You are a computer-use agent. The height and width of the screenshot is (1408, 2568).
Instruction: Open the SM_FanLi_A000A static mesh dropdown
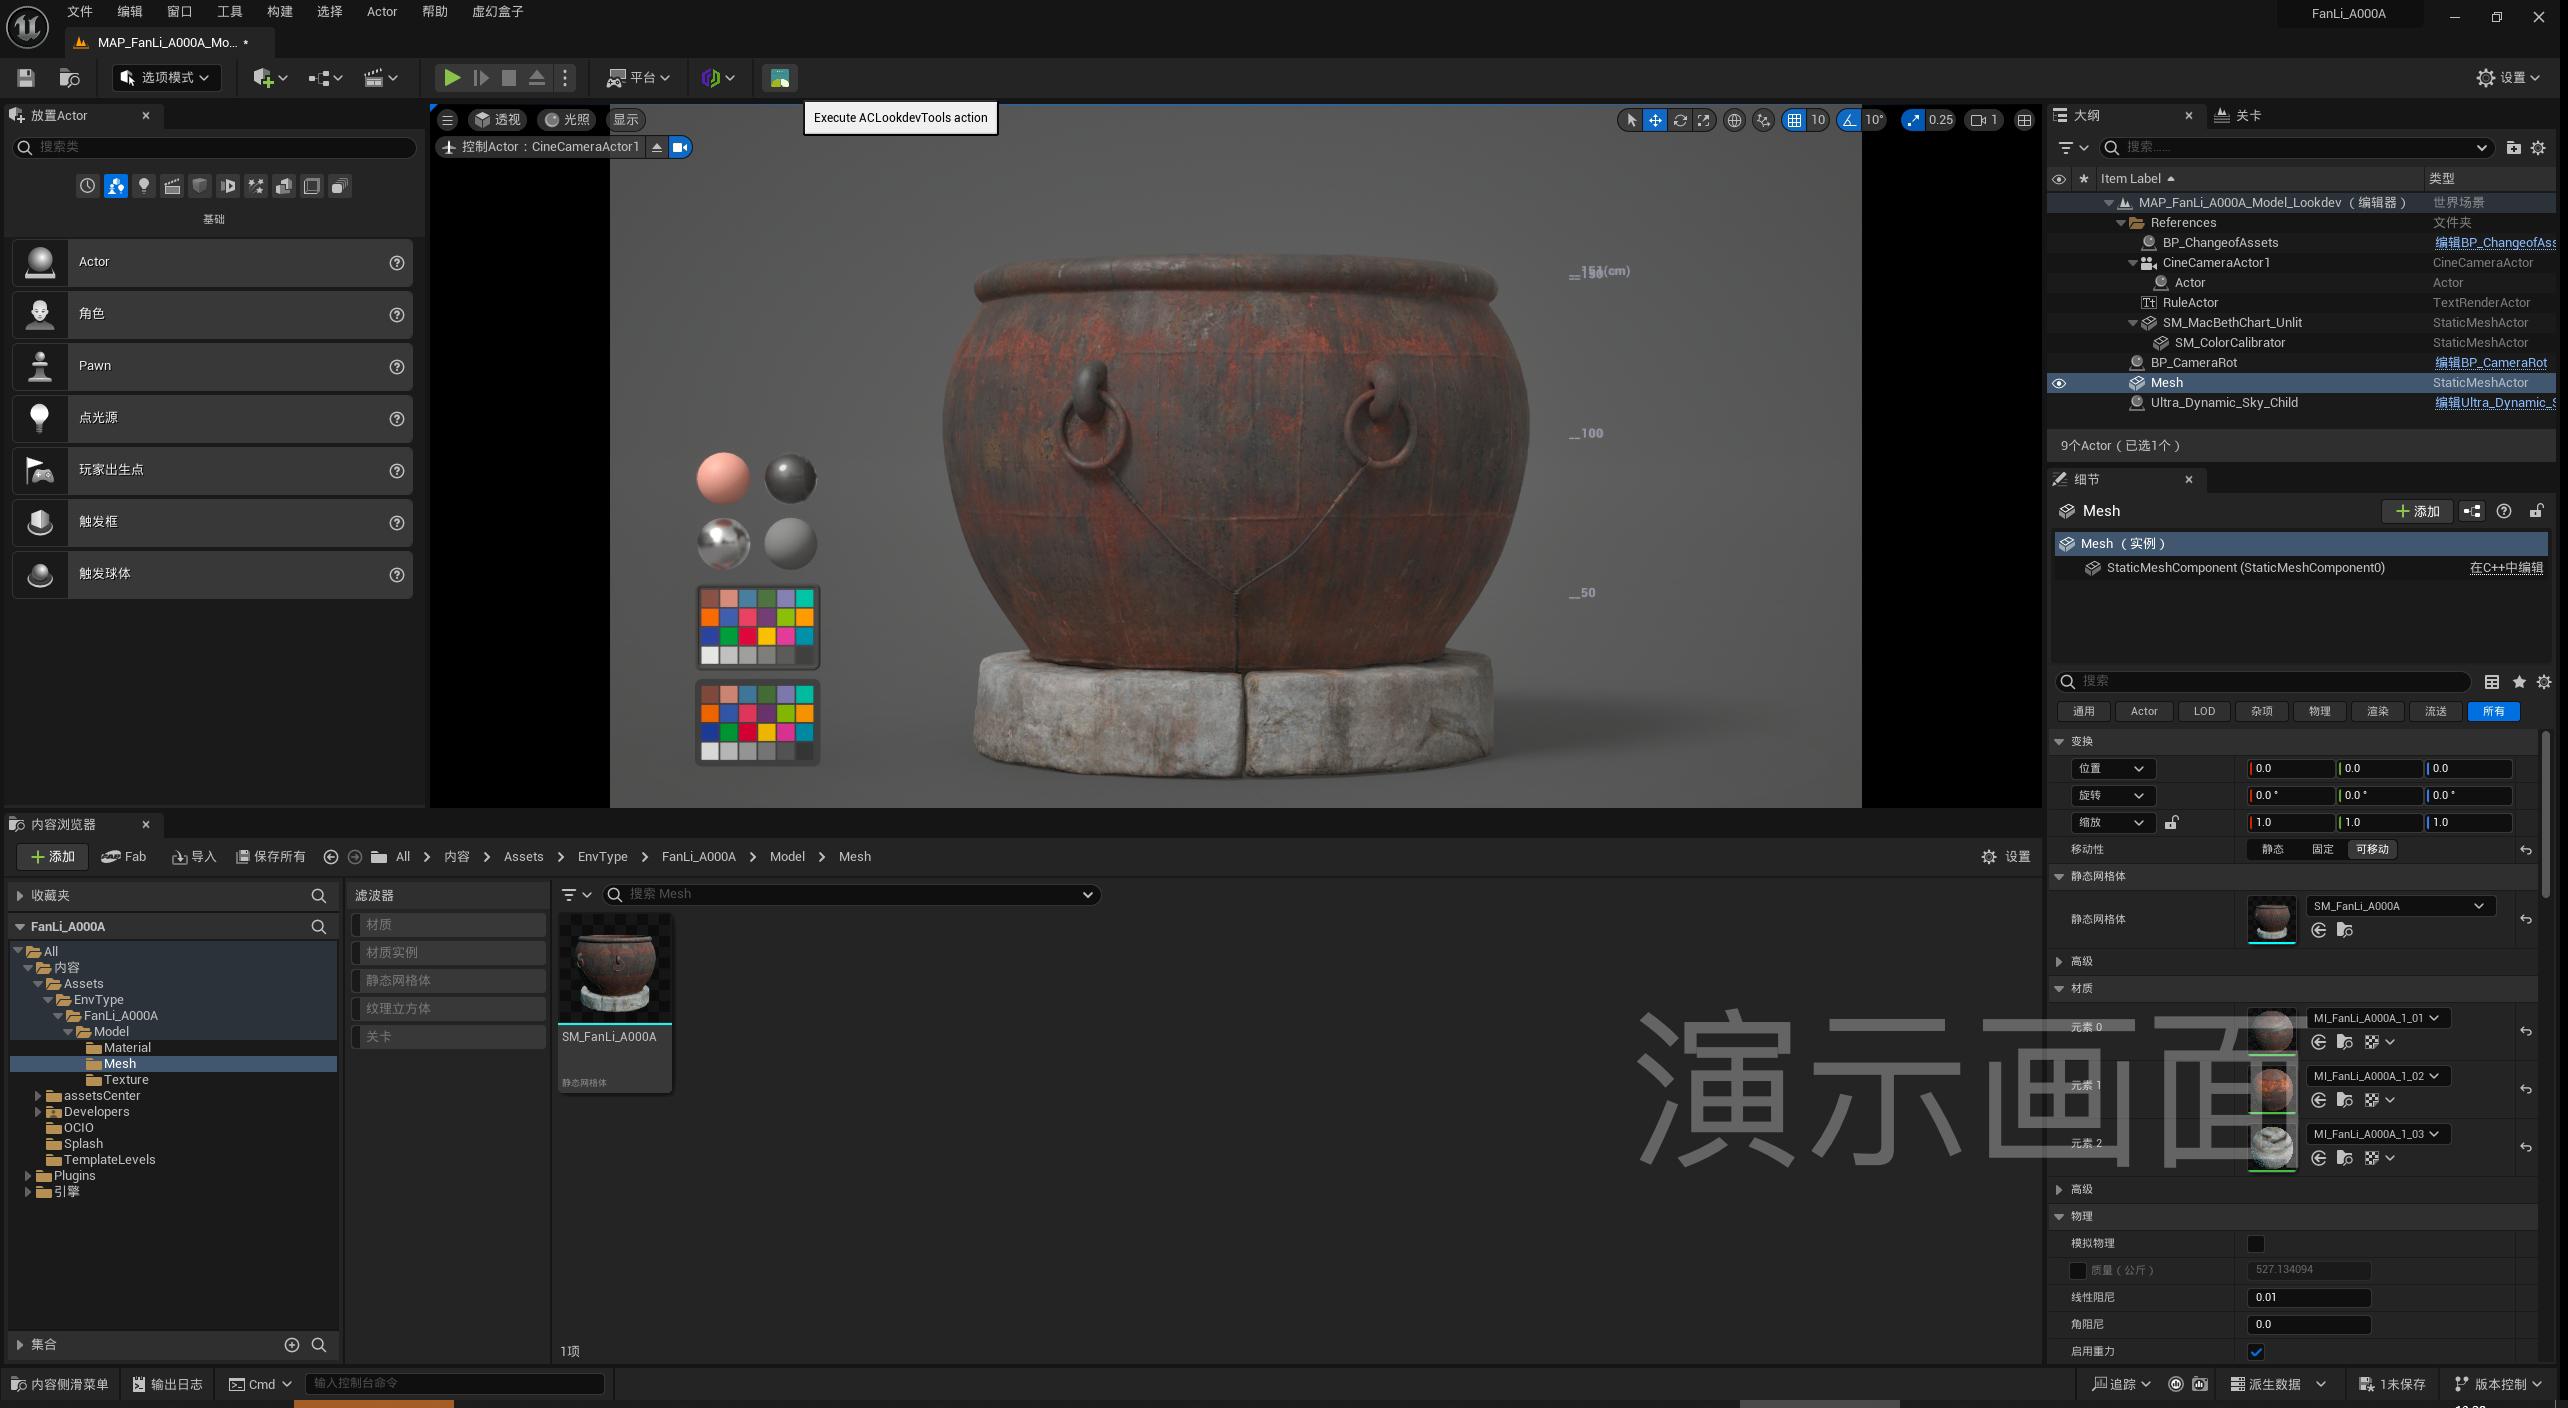(x=2400, y=907)
